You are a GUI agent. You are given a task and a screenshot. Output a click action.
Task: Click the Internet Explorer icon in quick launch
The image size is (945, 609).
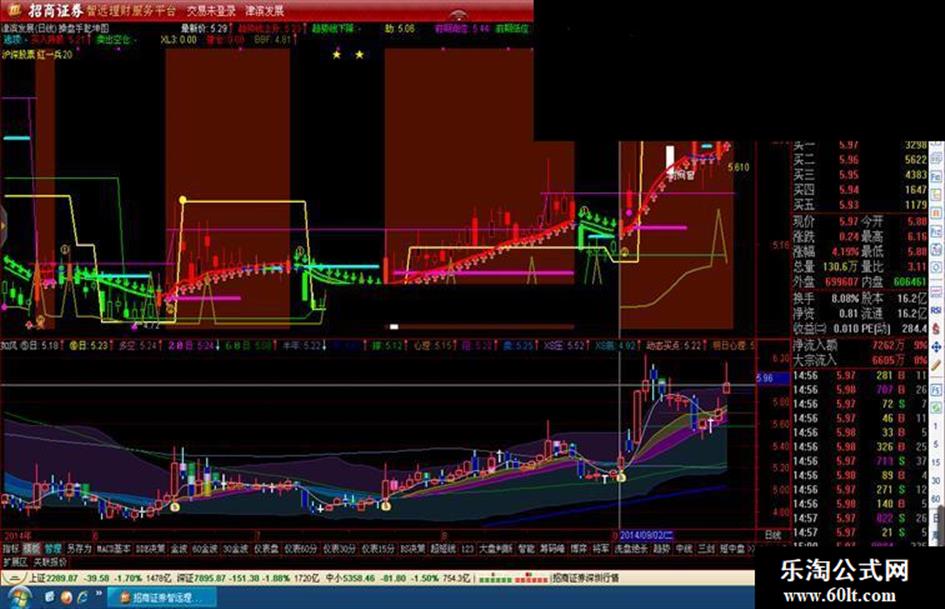coord(81,598)
